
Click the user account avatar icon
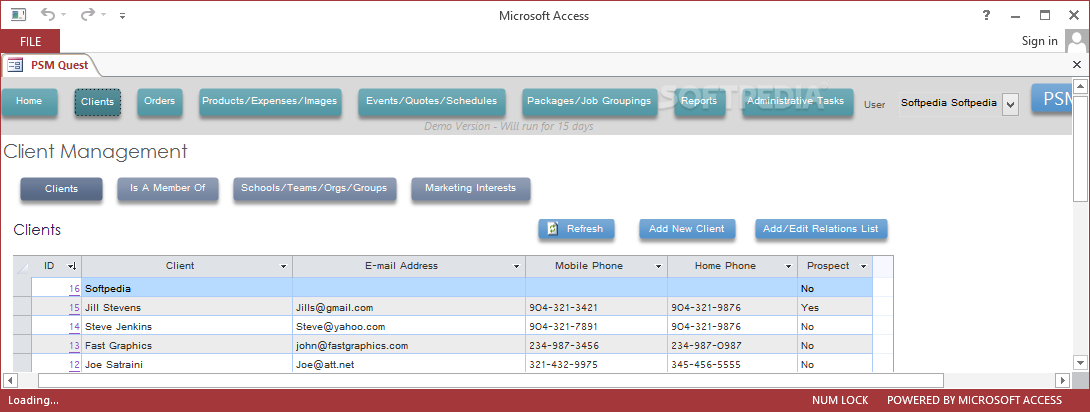[x=1077, y=42]
